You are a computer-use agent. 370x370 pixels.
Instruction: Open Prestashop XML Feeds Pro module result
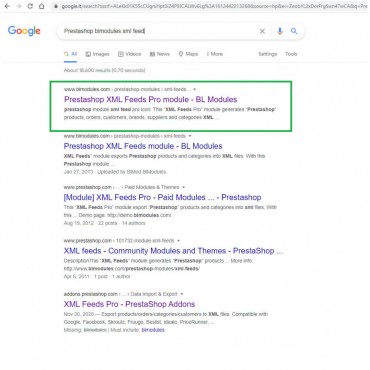coord(151,99)
